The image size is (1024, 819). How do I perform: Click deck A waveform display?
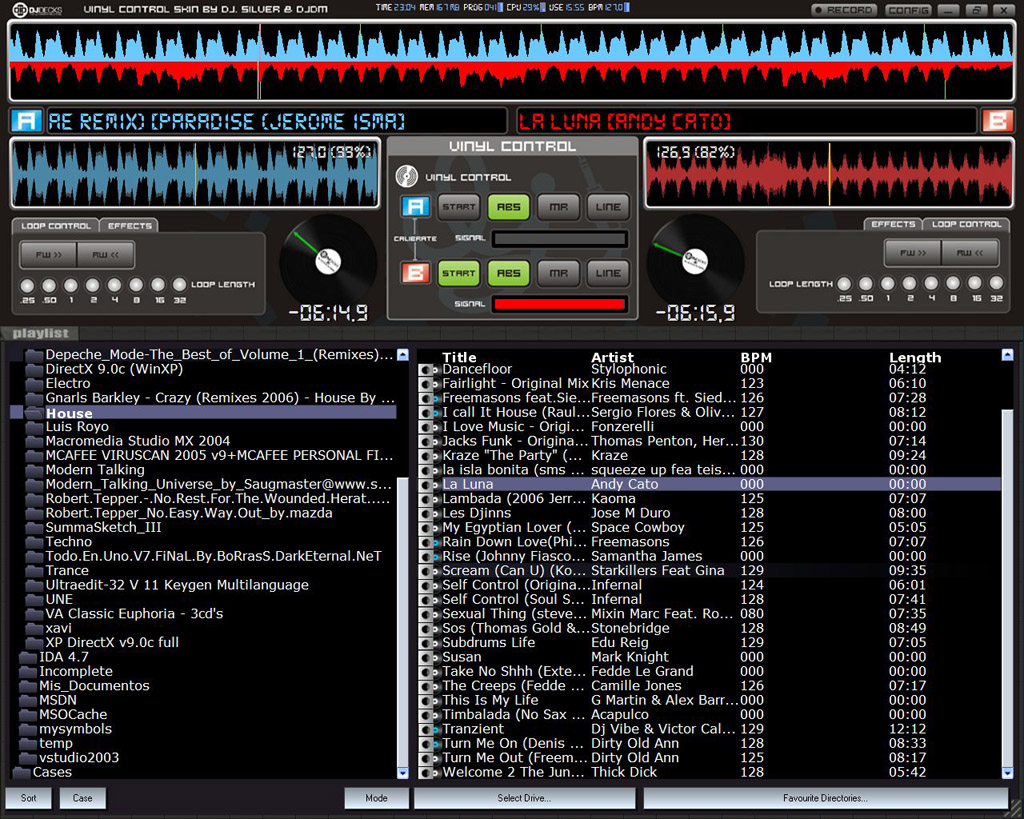coord(195,173)
